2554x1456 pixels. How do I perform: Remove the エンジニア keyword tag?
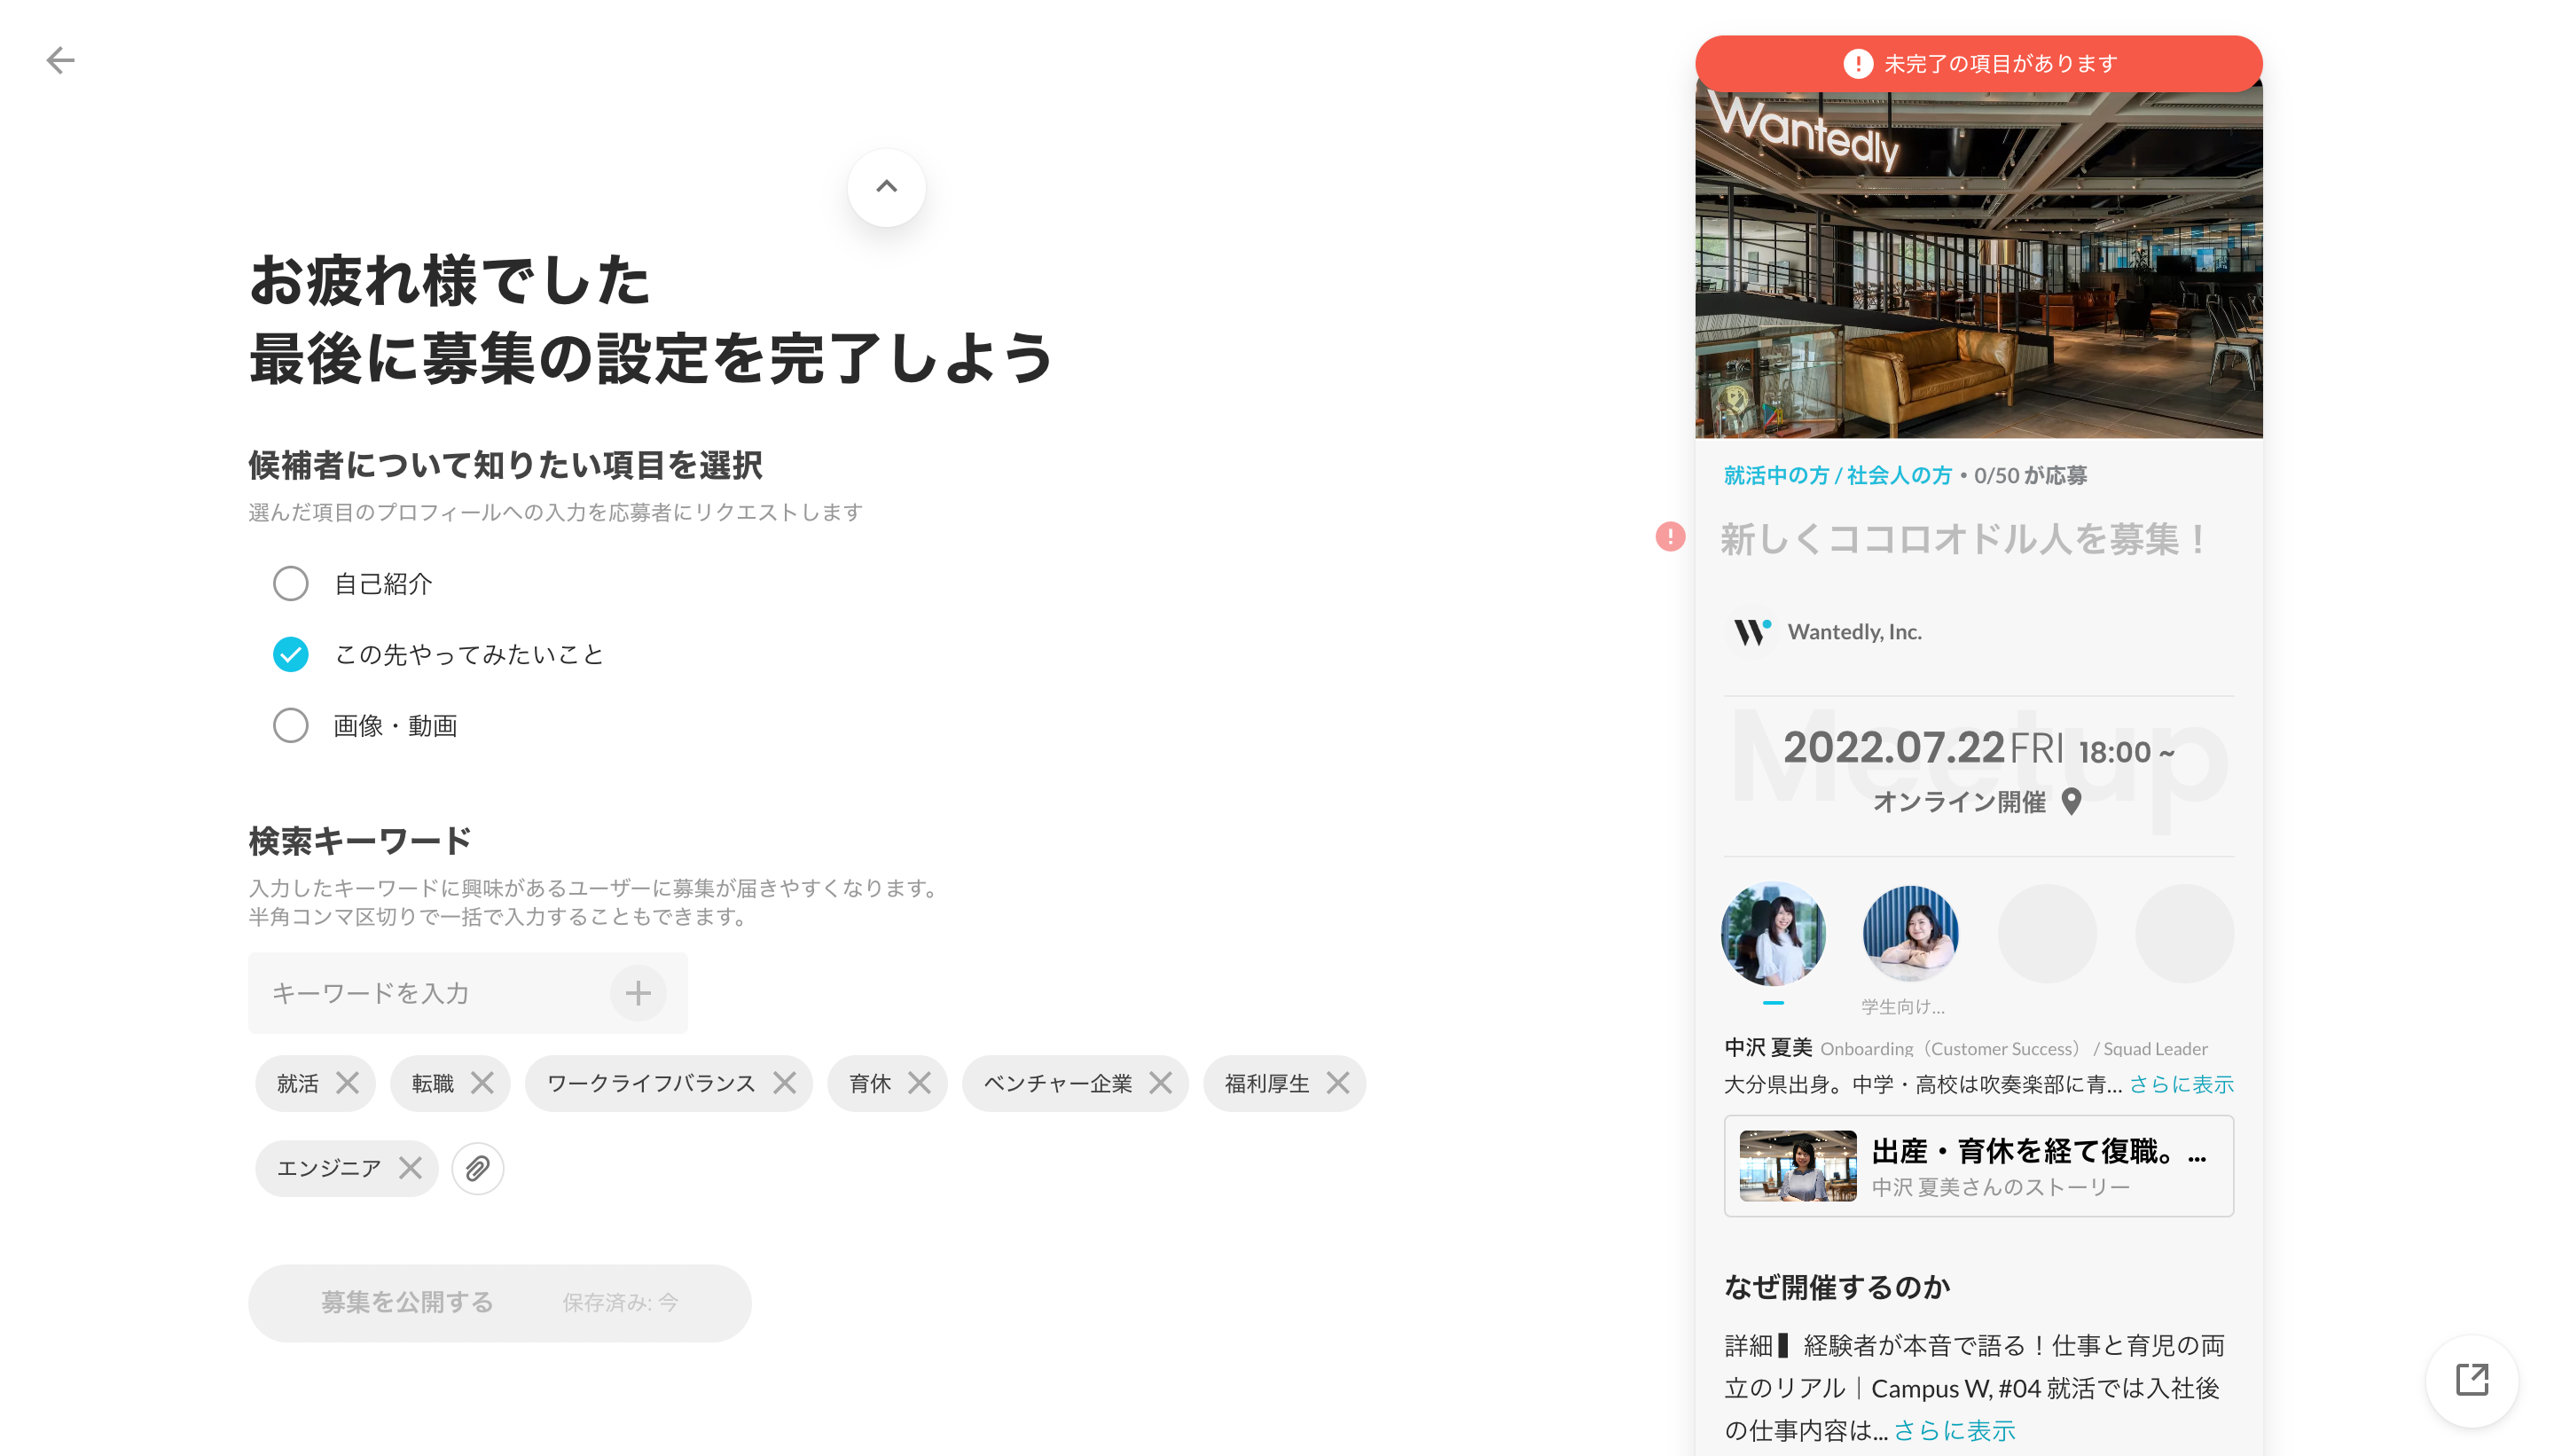[x=410, y=1168]
